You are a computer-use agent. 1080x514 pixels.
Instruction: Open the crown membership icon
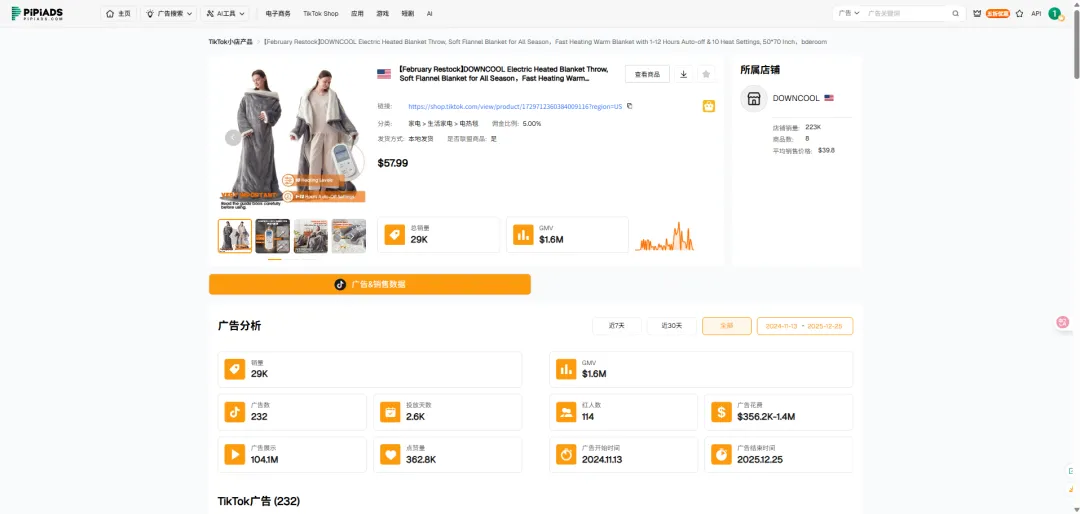977,13
